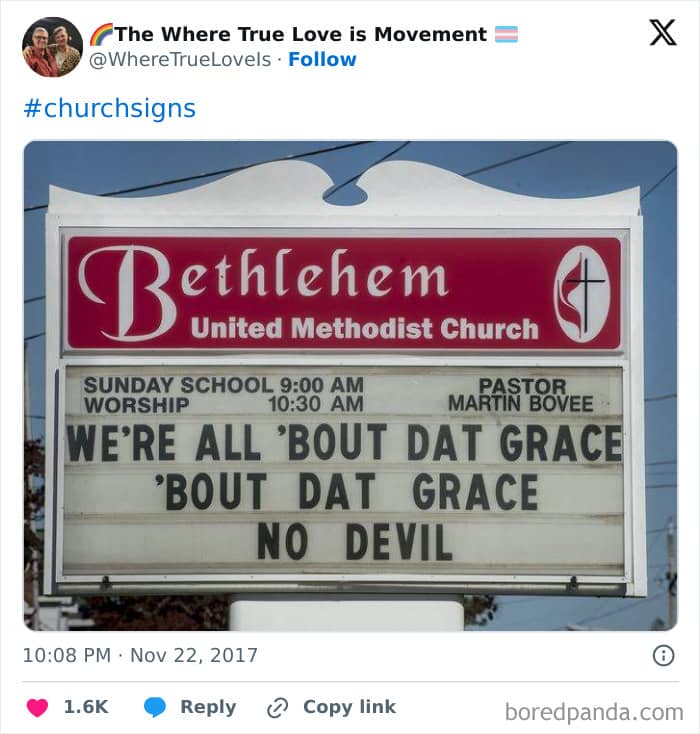Open the tweet info circle icon
Screen dimensions: 700x734
663,655
